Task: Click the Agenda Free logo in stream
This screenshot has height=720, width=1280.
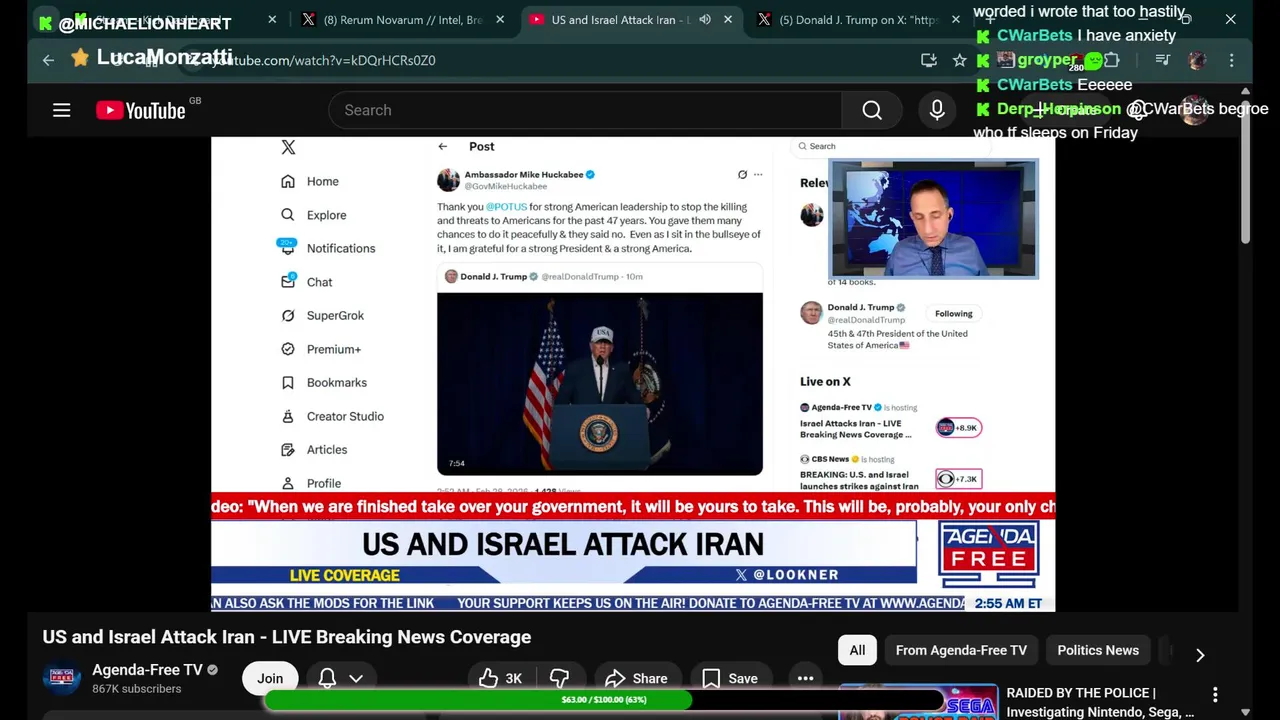Action: 988,555
